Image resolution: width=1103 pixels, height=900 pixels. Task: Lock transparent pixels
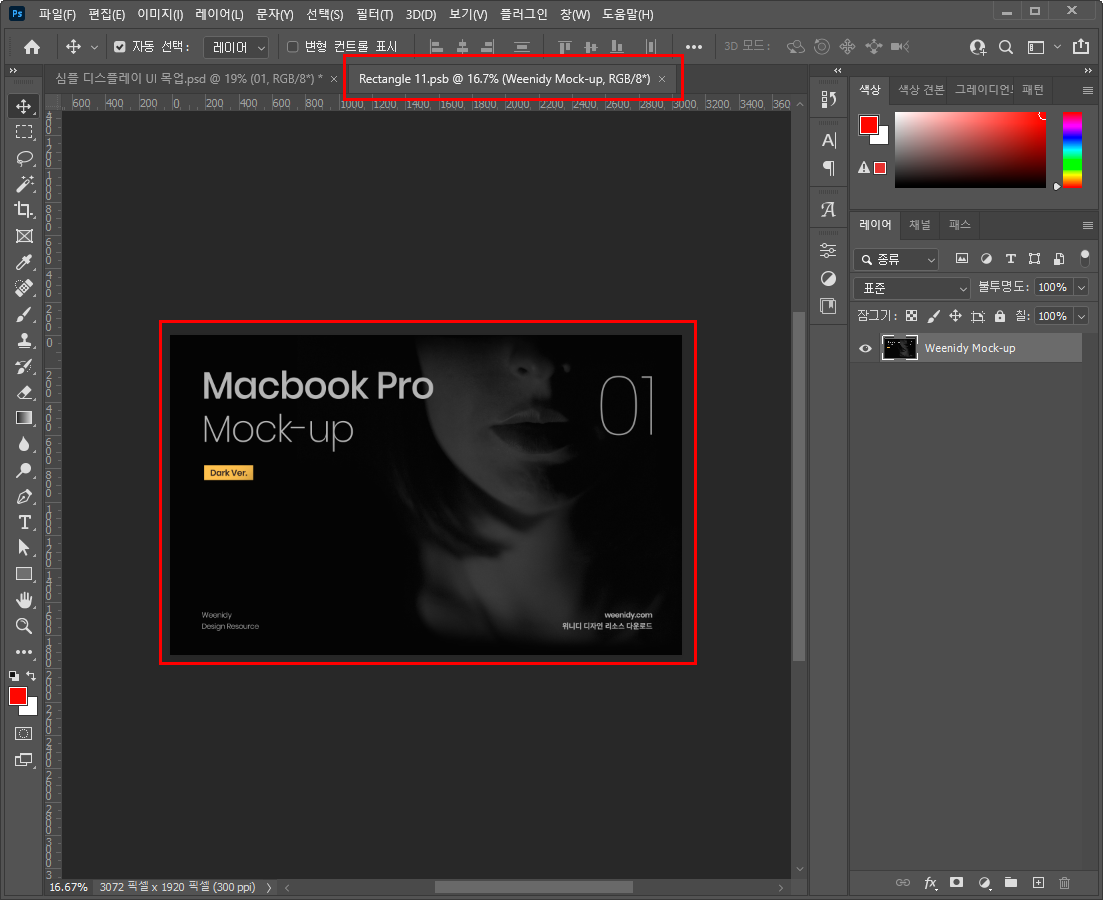(x=911, y=316)
